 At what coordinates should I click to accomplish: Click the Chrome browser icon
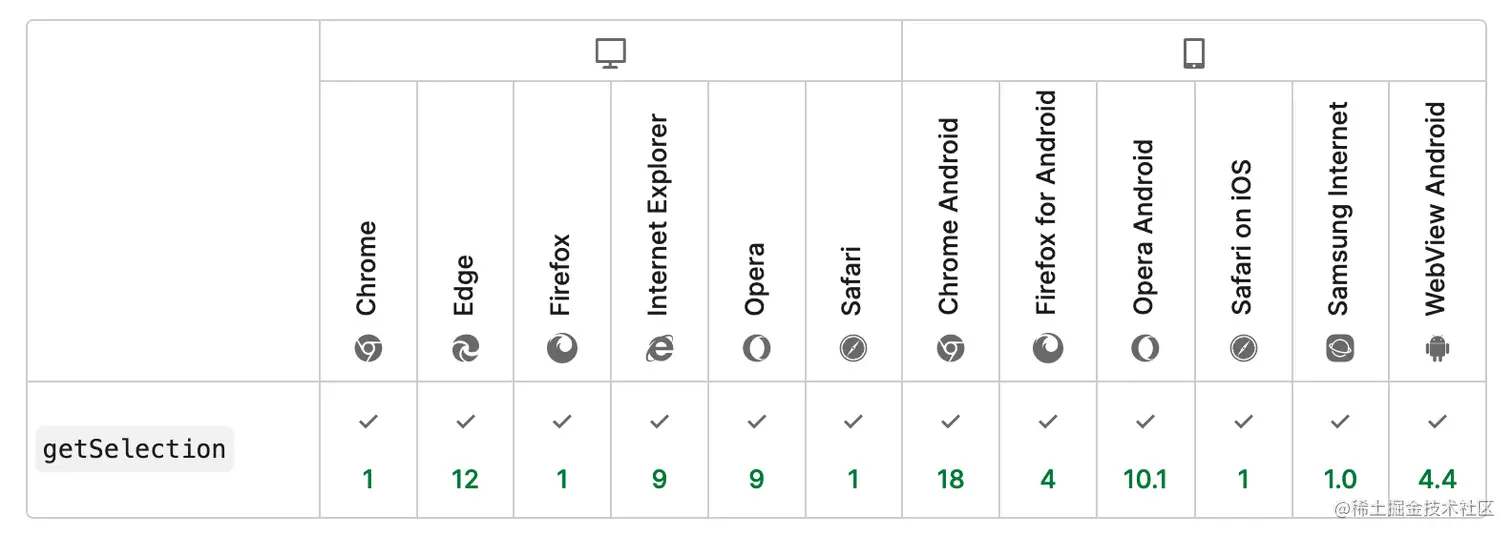[368, 348]
